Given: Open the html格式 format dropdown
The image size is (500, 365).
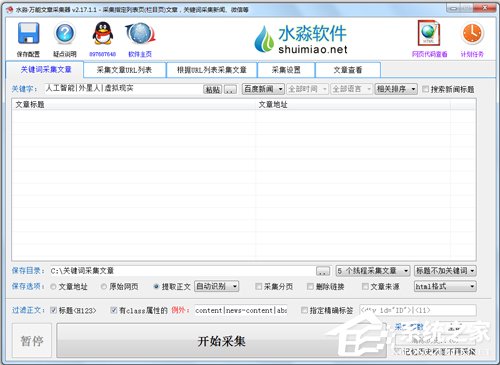Looking at the screenshot, I should [x=445, y=286].
